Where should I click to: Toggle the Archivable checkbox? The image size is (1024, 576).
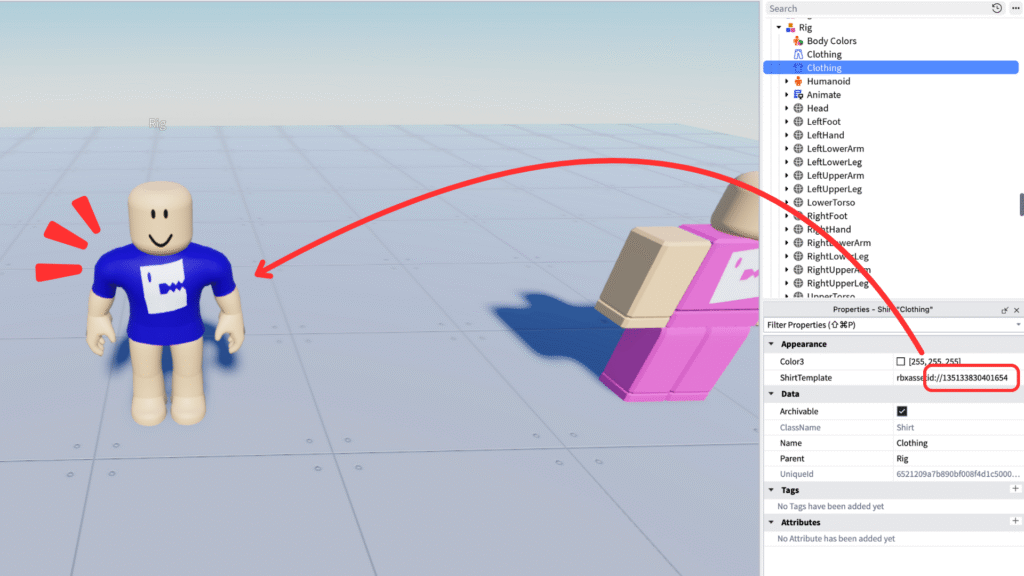coord(901,411)
